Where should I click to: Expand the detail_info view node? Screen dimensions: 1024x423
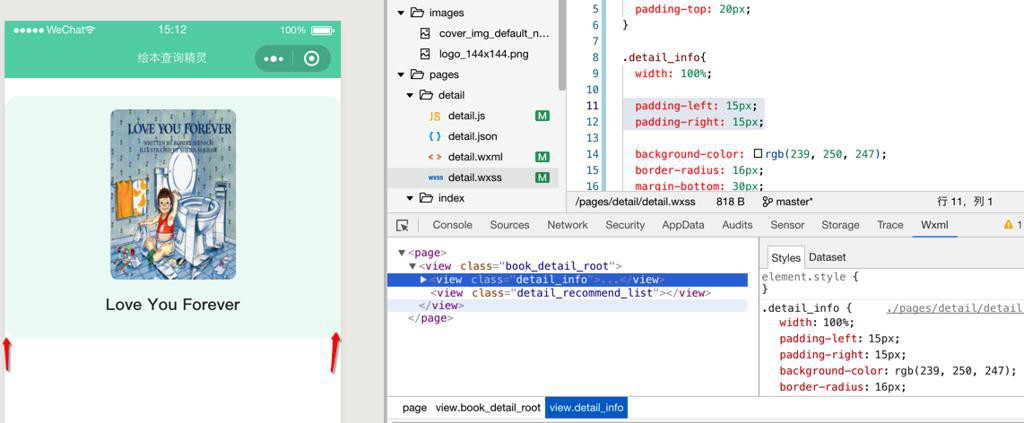pos(423,279)
